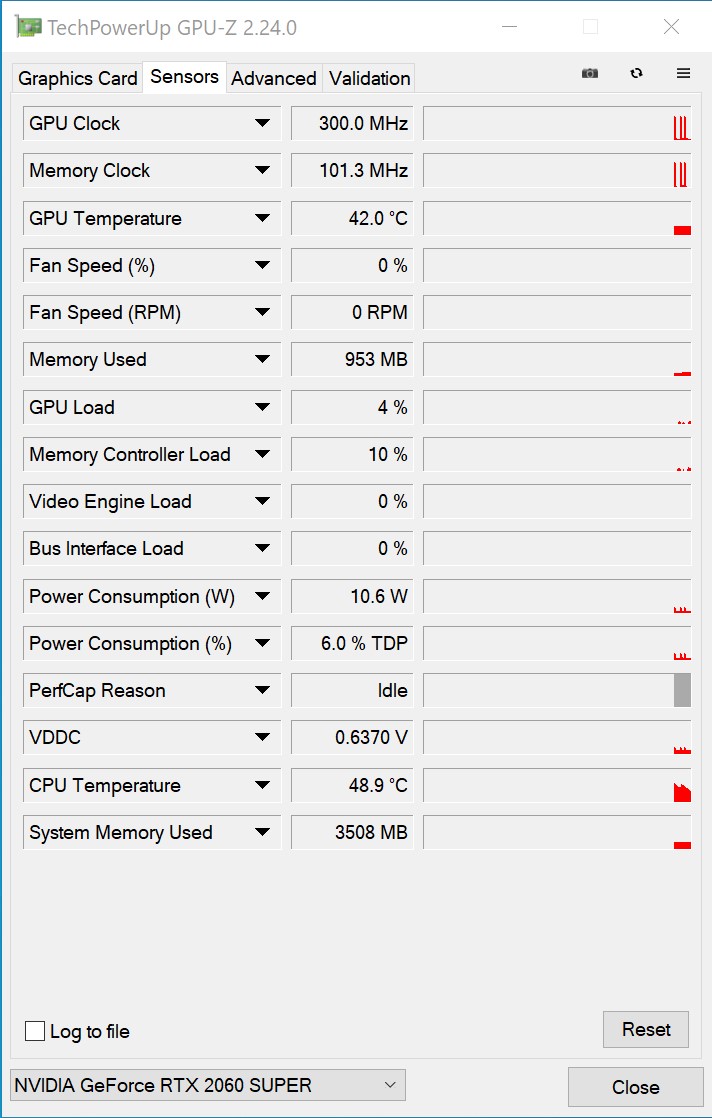
Task: Click the GPU Clock history graph
Action: [557, 123]
